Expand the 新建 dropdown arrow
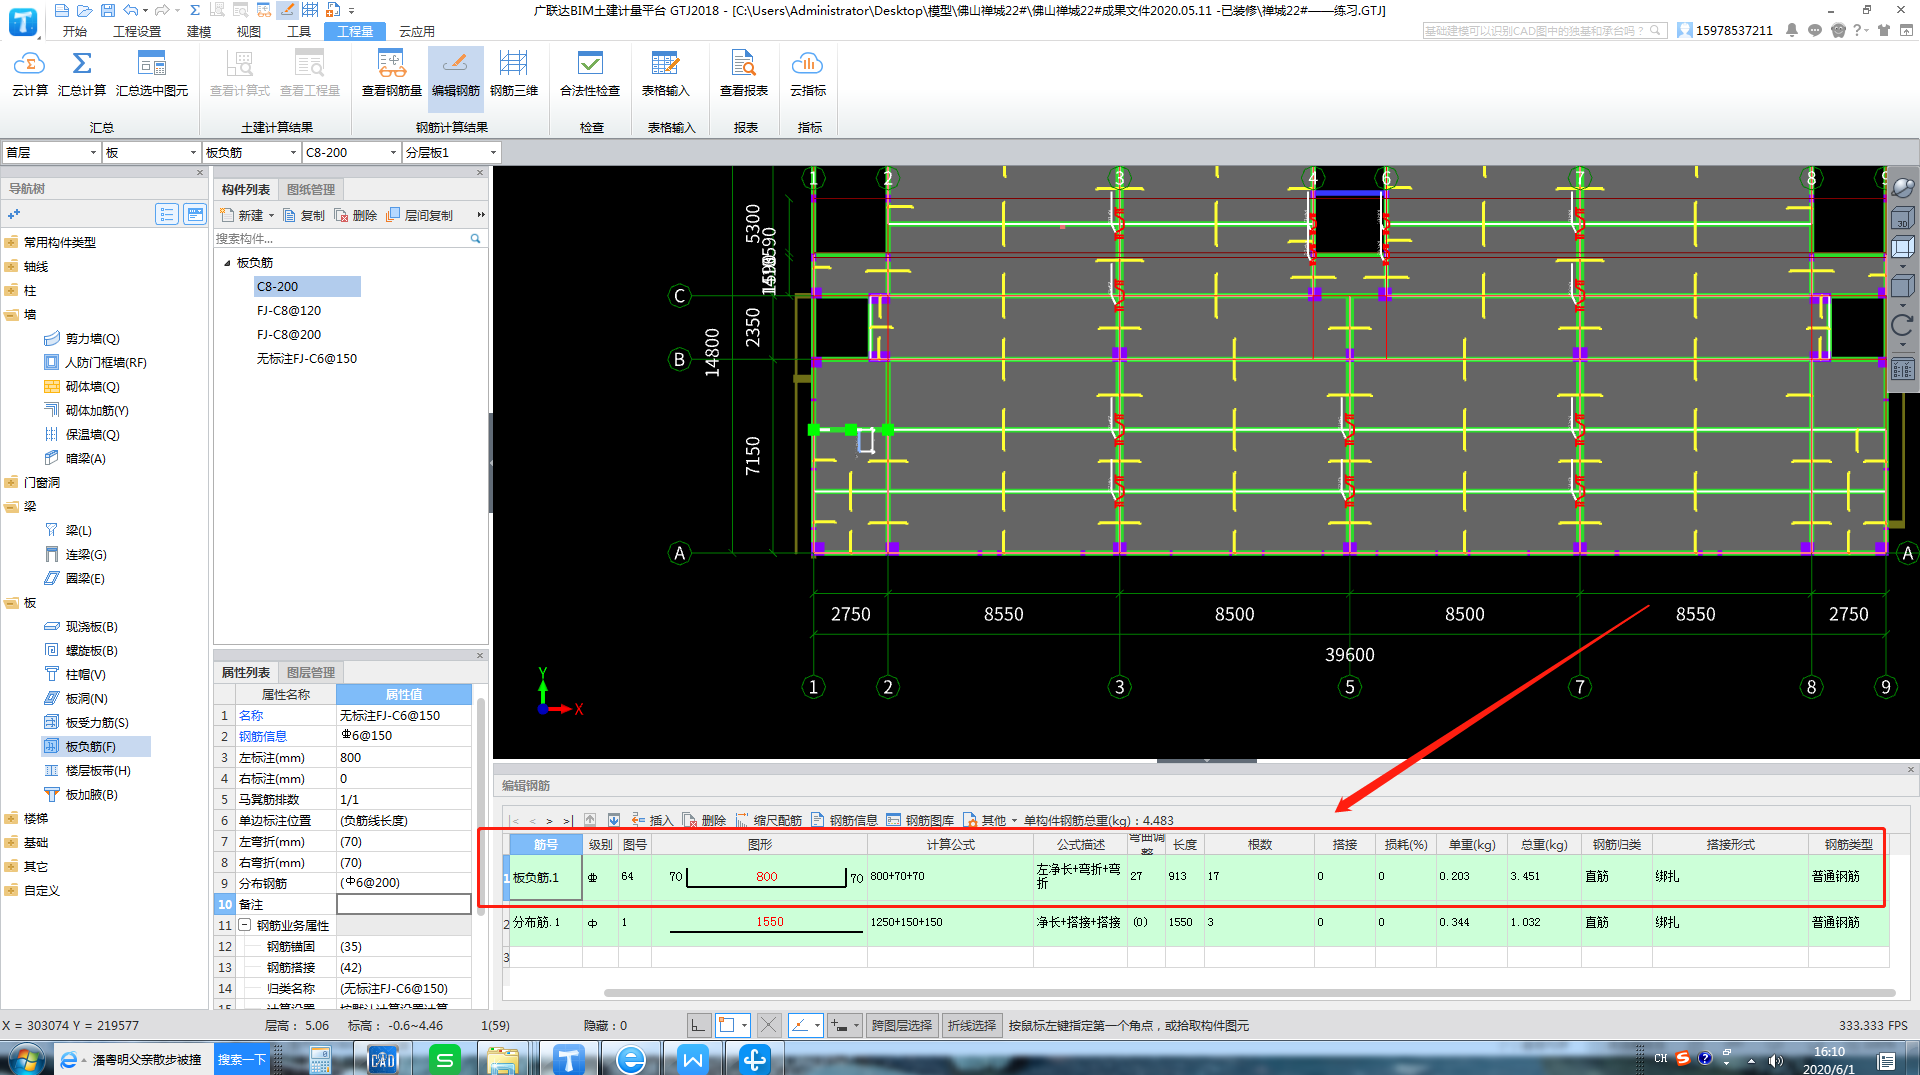The width and height of the screenshot is (1920, 1075). tap(271, 215)
